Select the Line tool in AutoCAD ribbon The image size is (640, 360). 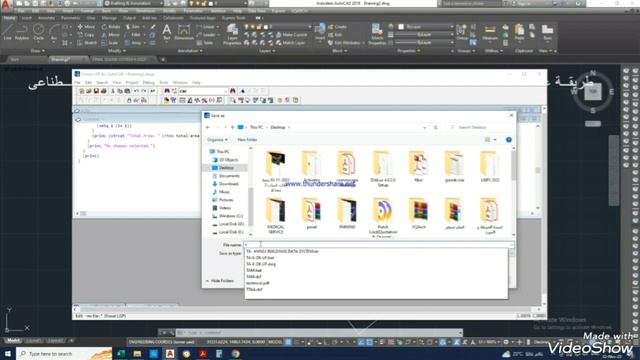(8, 32)
